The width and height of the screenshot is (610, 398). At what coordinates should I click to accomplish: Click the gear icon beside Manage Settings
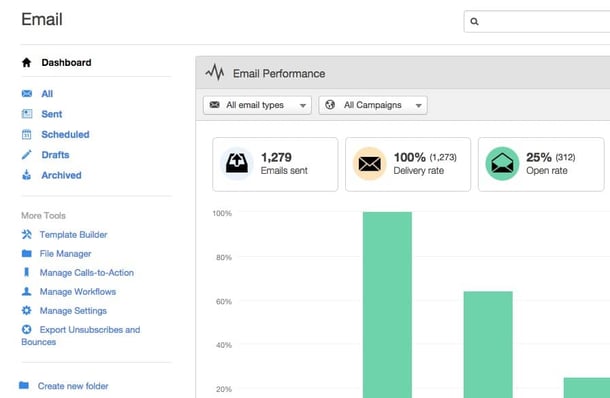point(26,310)
